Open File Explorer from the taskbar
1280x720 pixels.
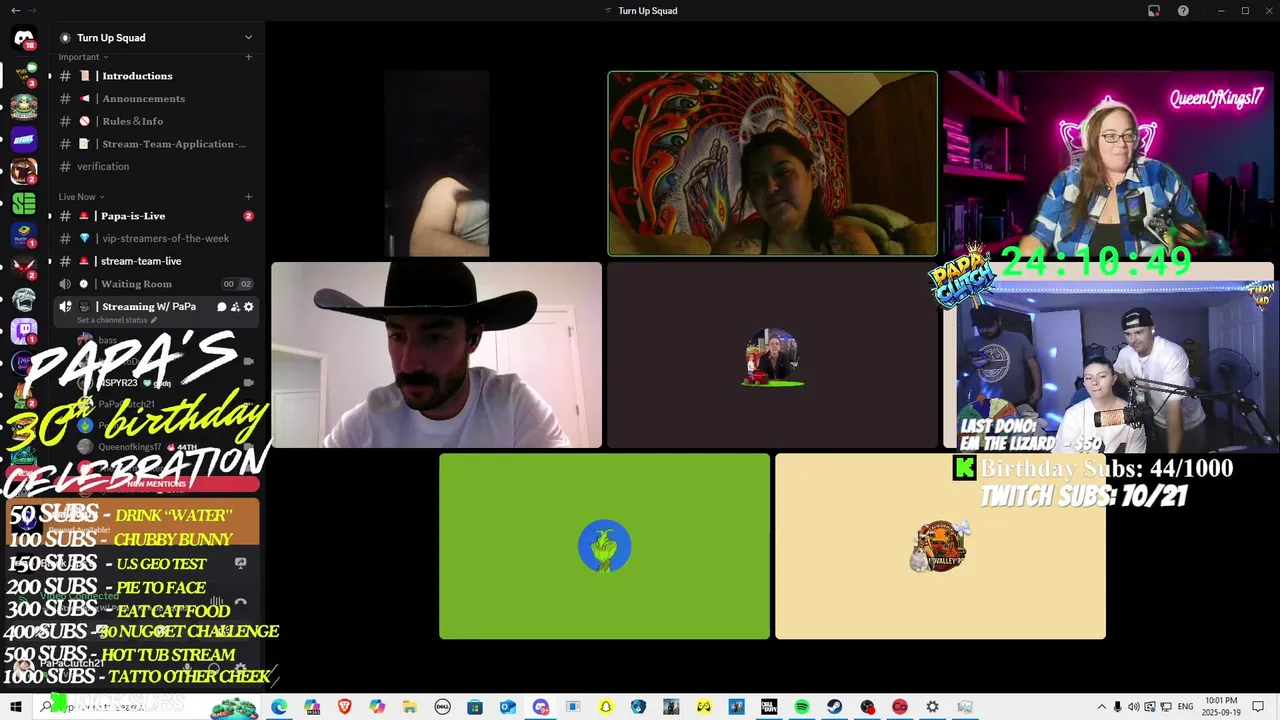[x=410, y=707]
